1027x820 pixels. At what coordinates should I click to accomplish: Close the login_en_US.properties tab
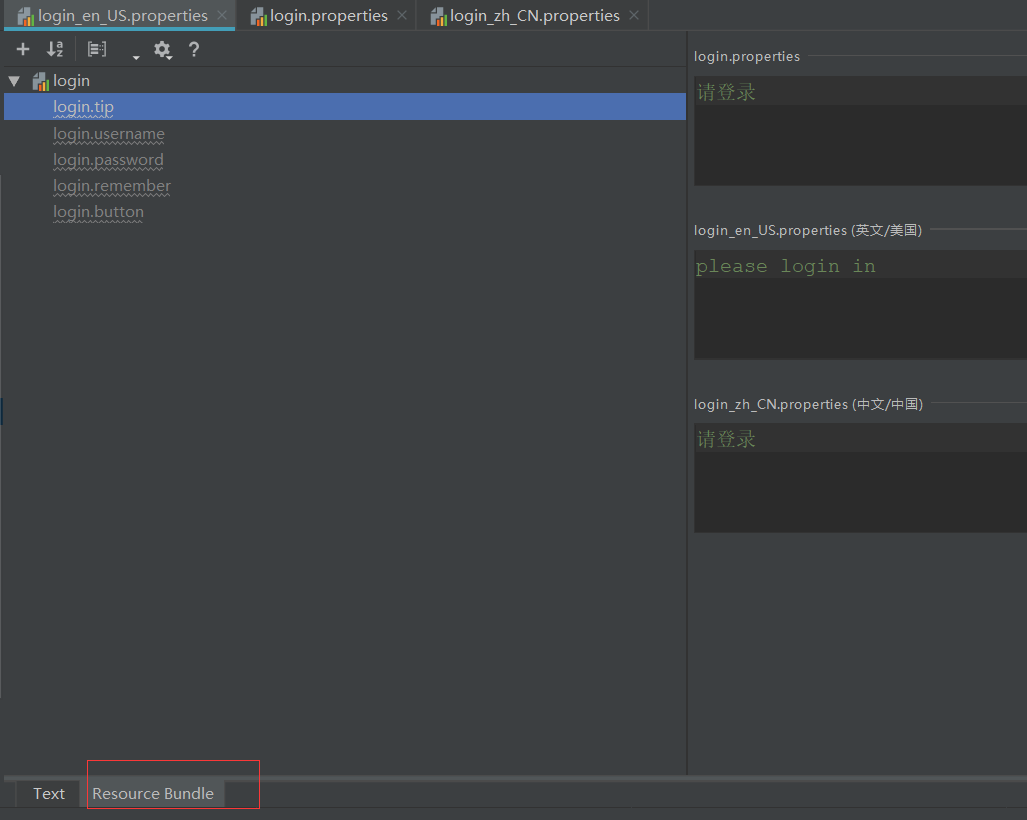tap(222, 15)
